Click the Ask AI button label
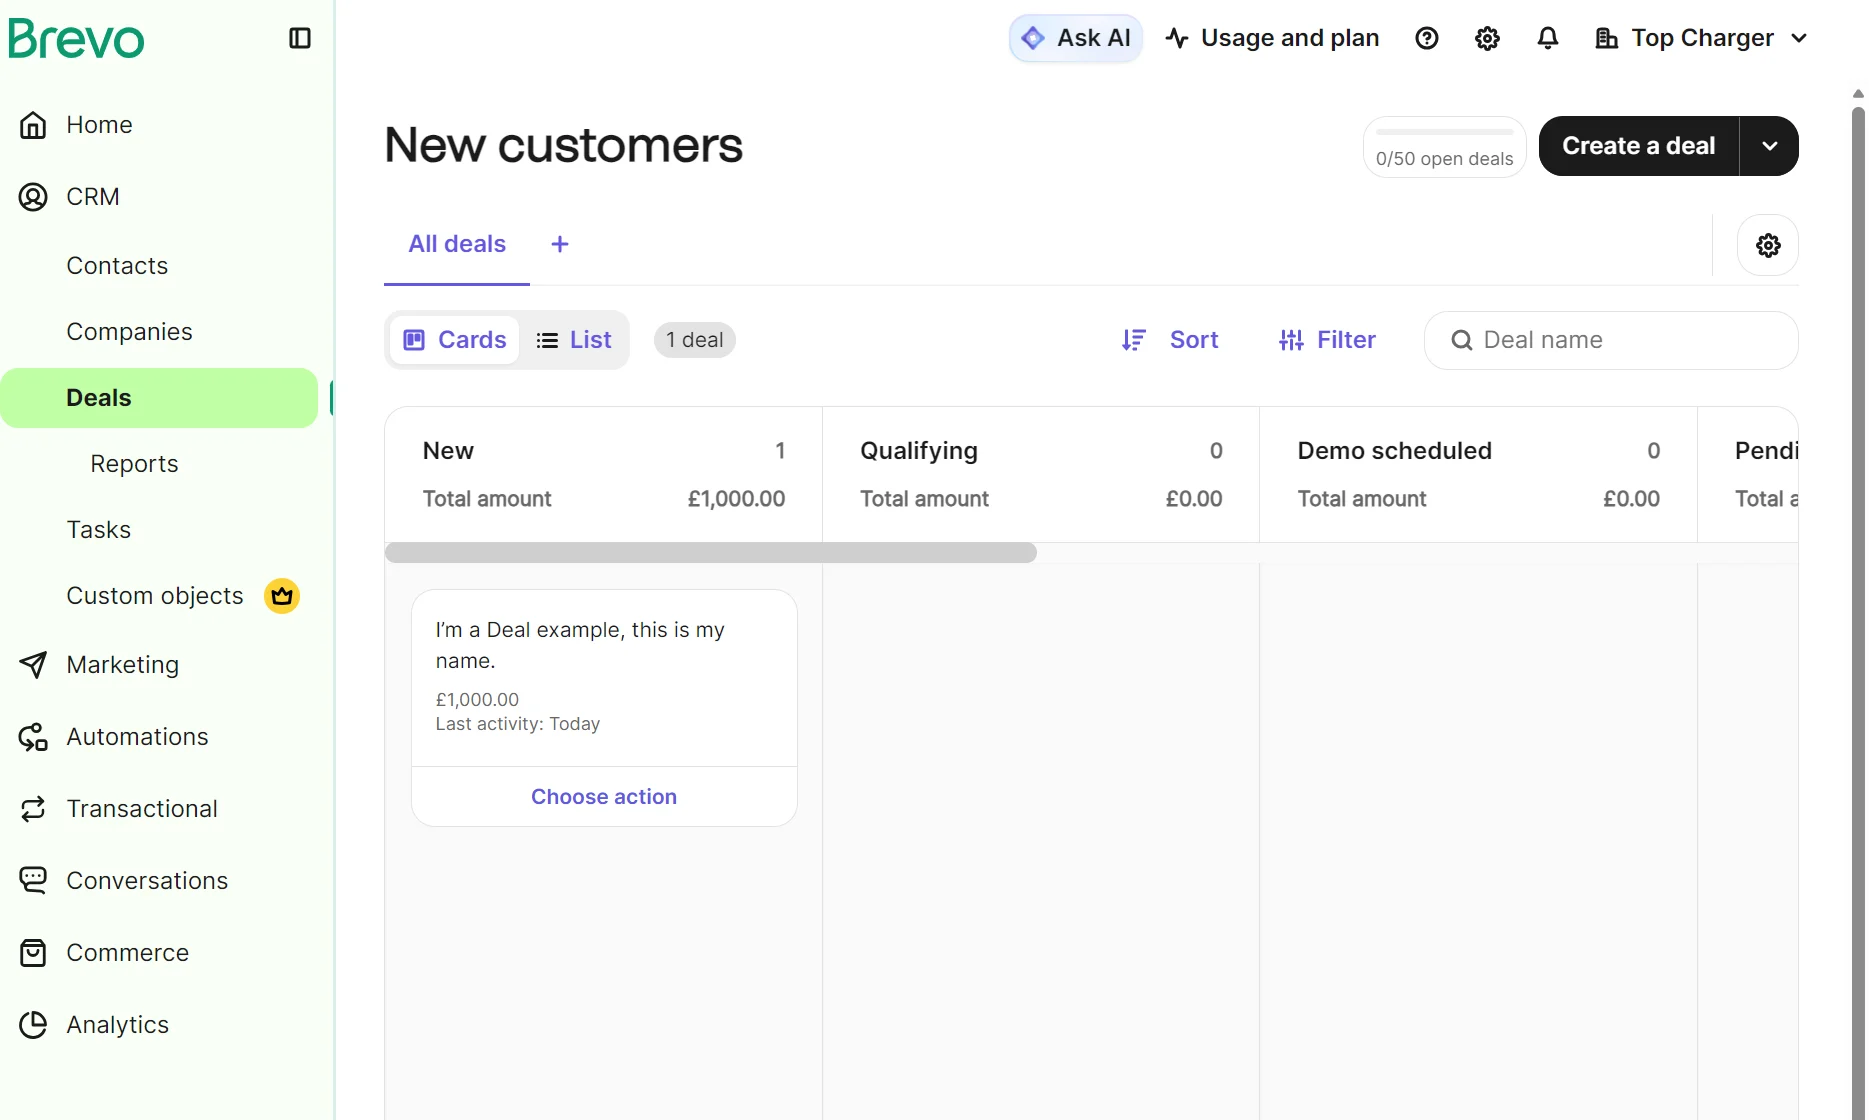 [1094, 38]
